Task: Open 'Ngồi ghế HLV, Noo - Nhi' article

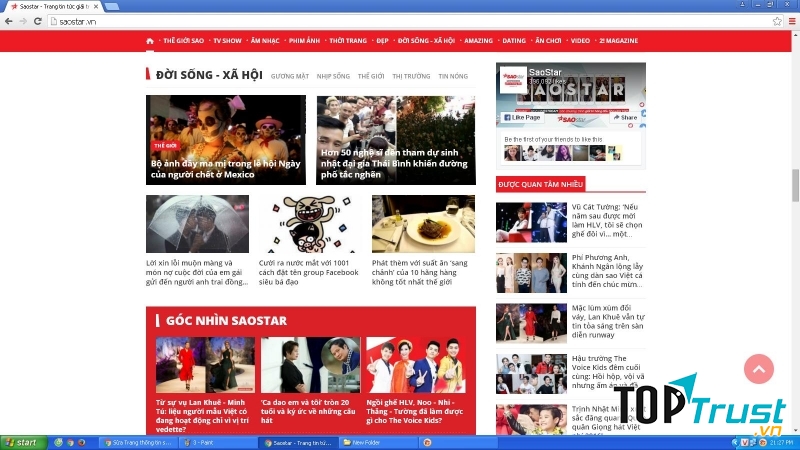Action: [415, 411]
